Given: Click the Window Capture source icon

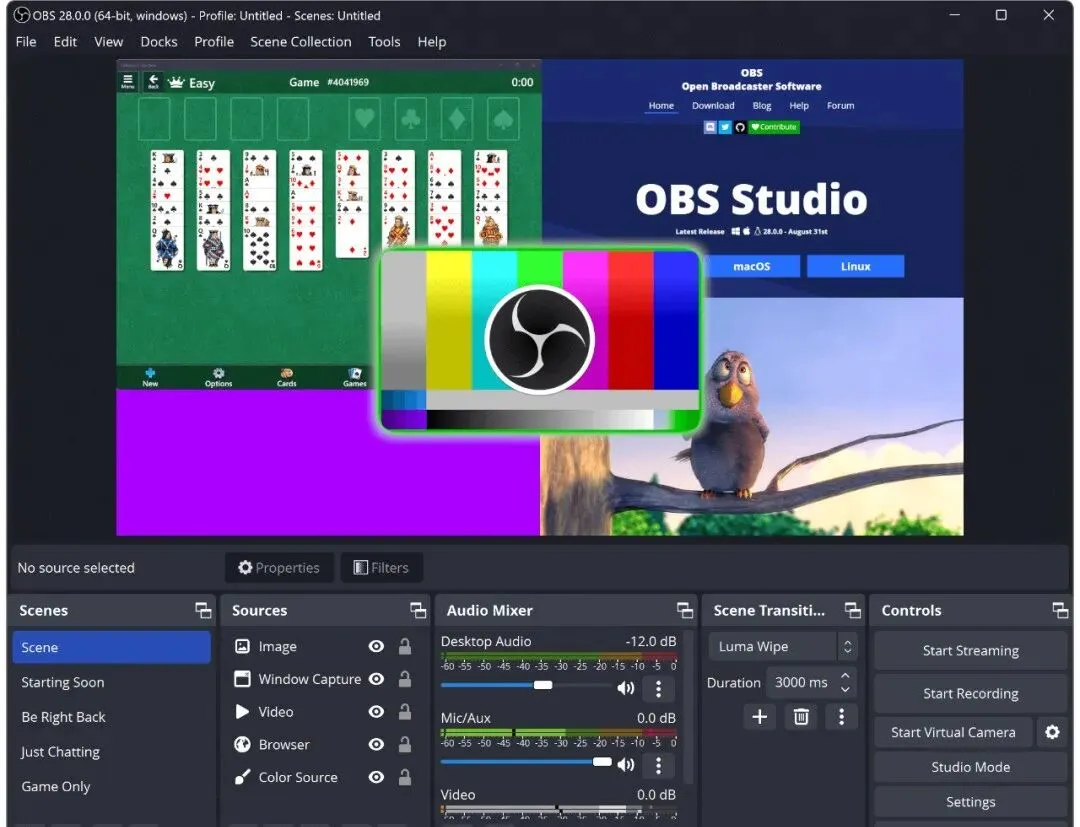Looking at the screenshot, I should click(x=242, y=679).
